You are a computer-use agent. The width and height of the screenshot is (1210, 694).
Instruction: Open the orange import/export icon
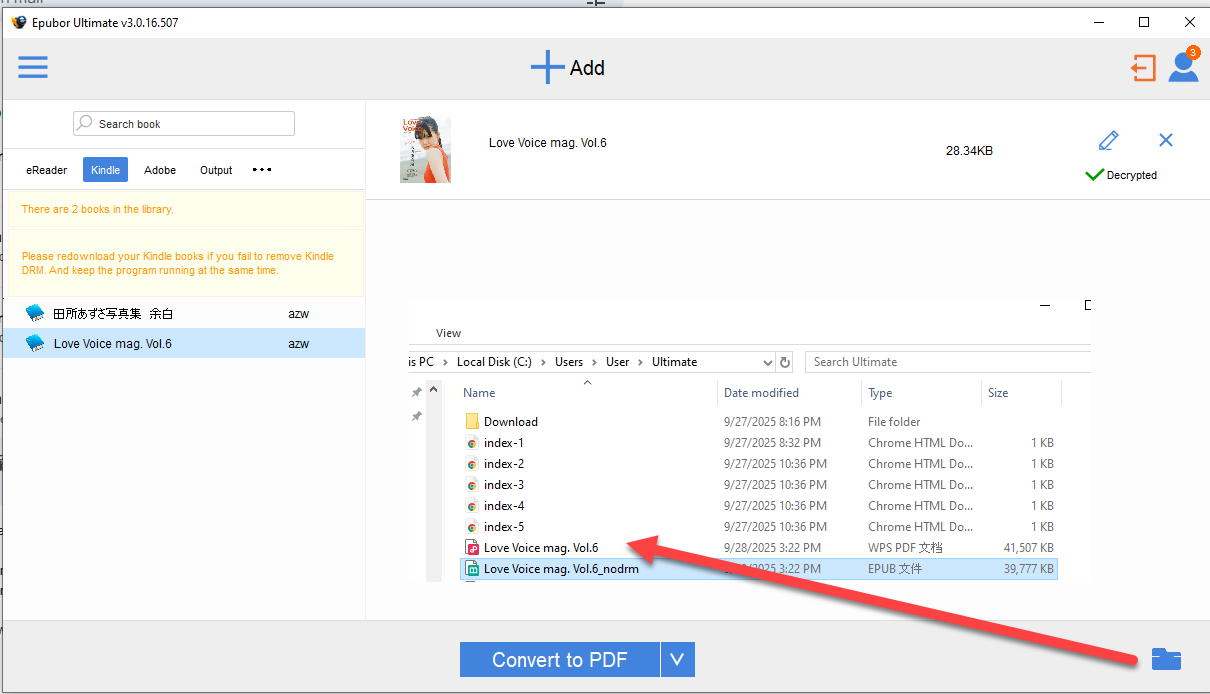[1143, 67]
